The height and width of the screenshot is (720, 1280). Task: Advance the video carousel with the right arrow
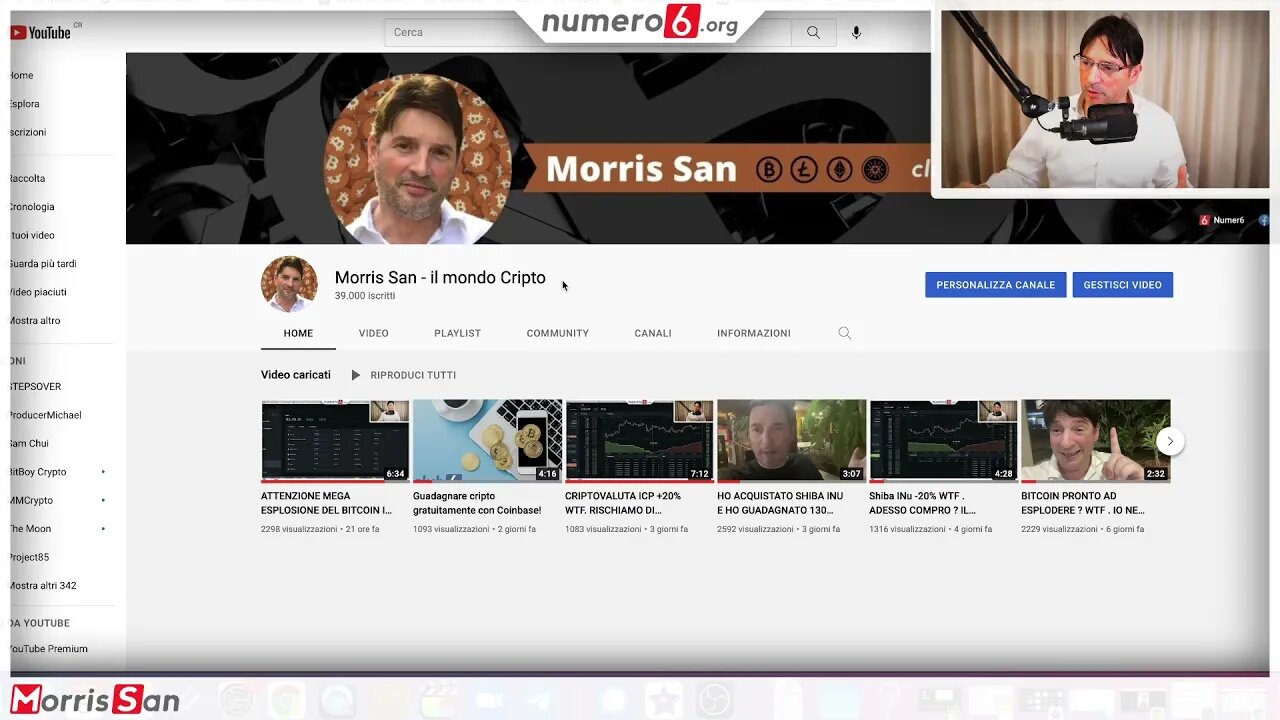[x=1170, y=441]
